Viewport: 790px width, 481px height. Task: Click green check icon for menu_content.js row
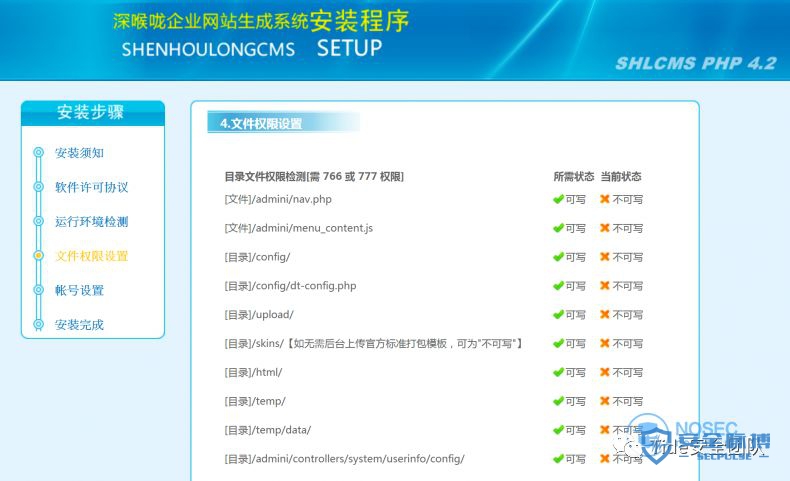[558, 228]
